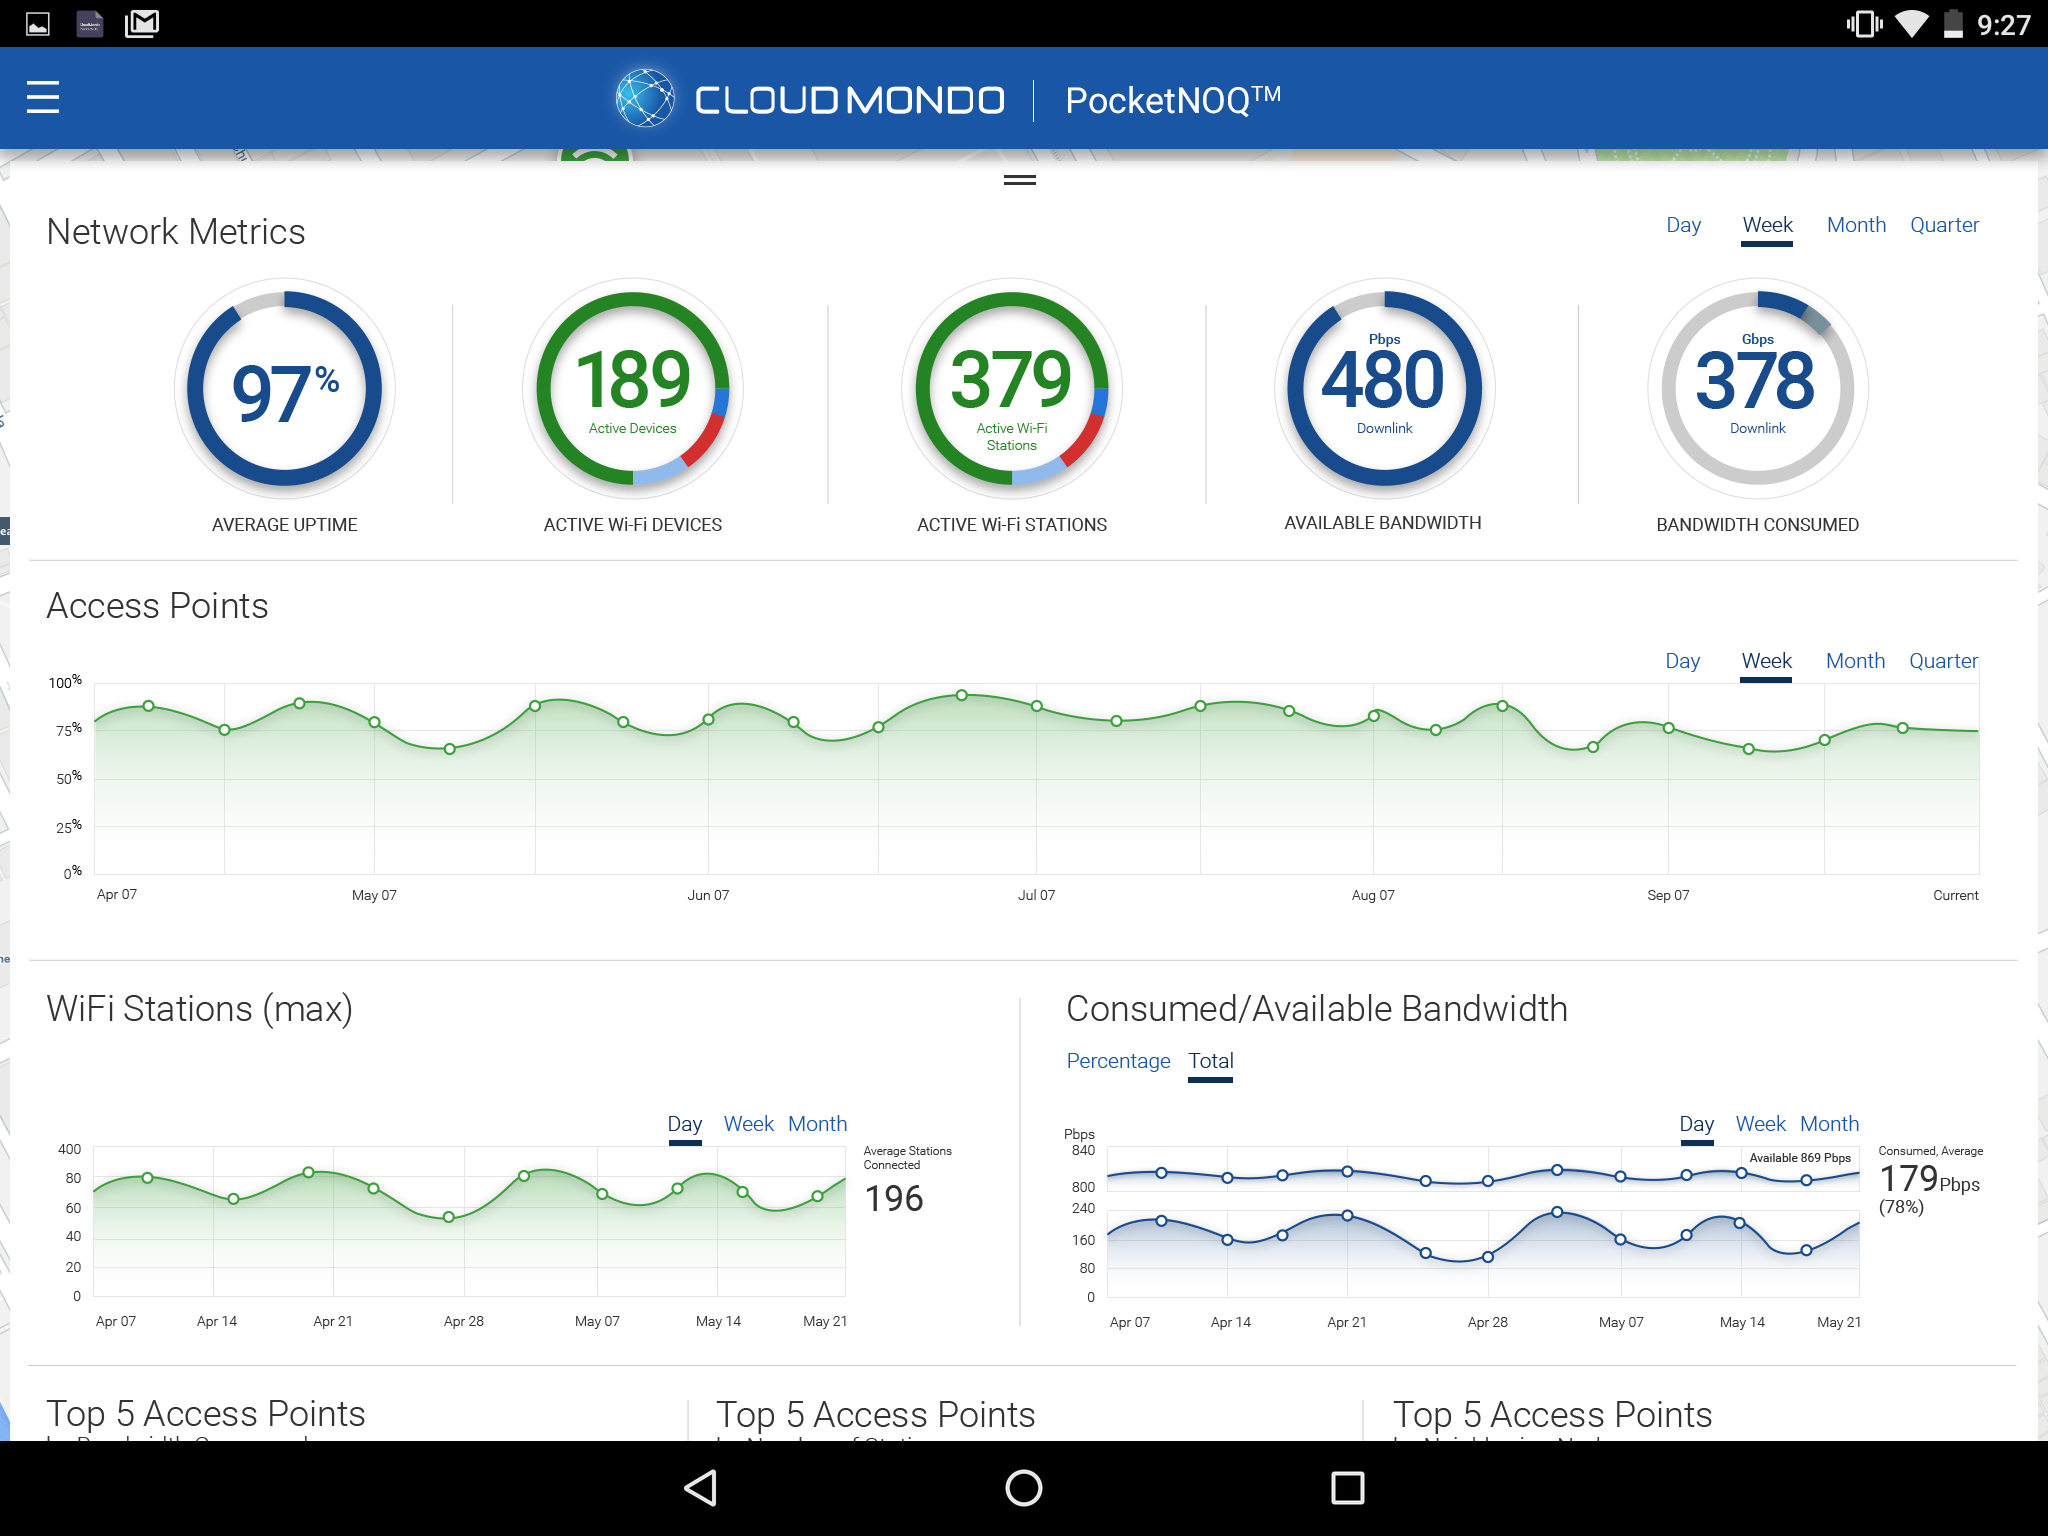Tap the 480 Pbps Available Bandwidth gauge
The image size is (2048, 1536).
[x=1385, y=389]
